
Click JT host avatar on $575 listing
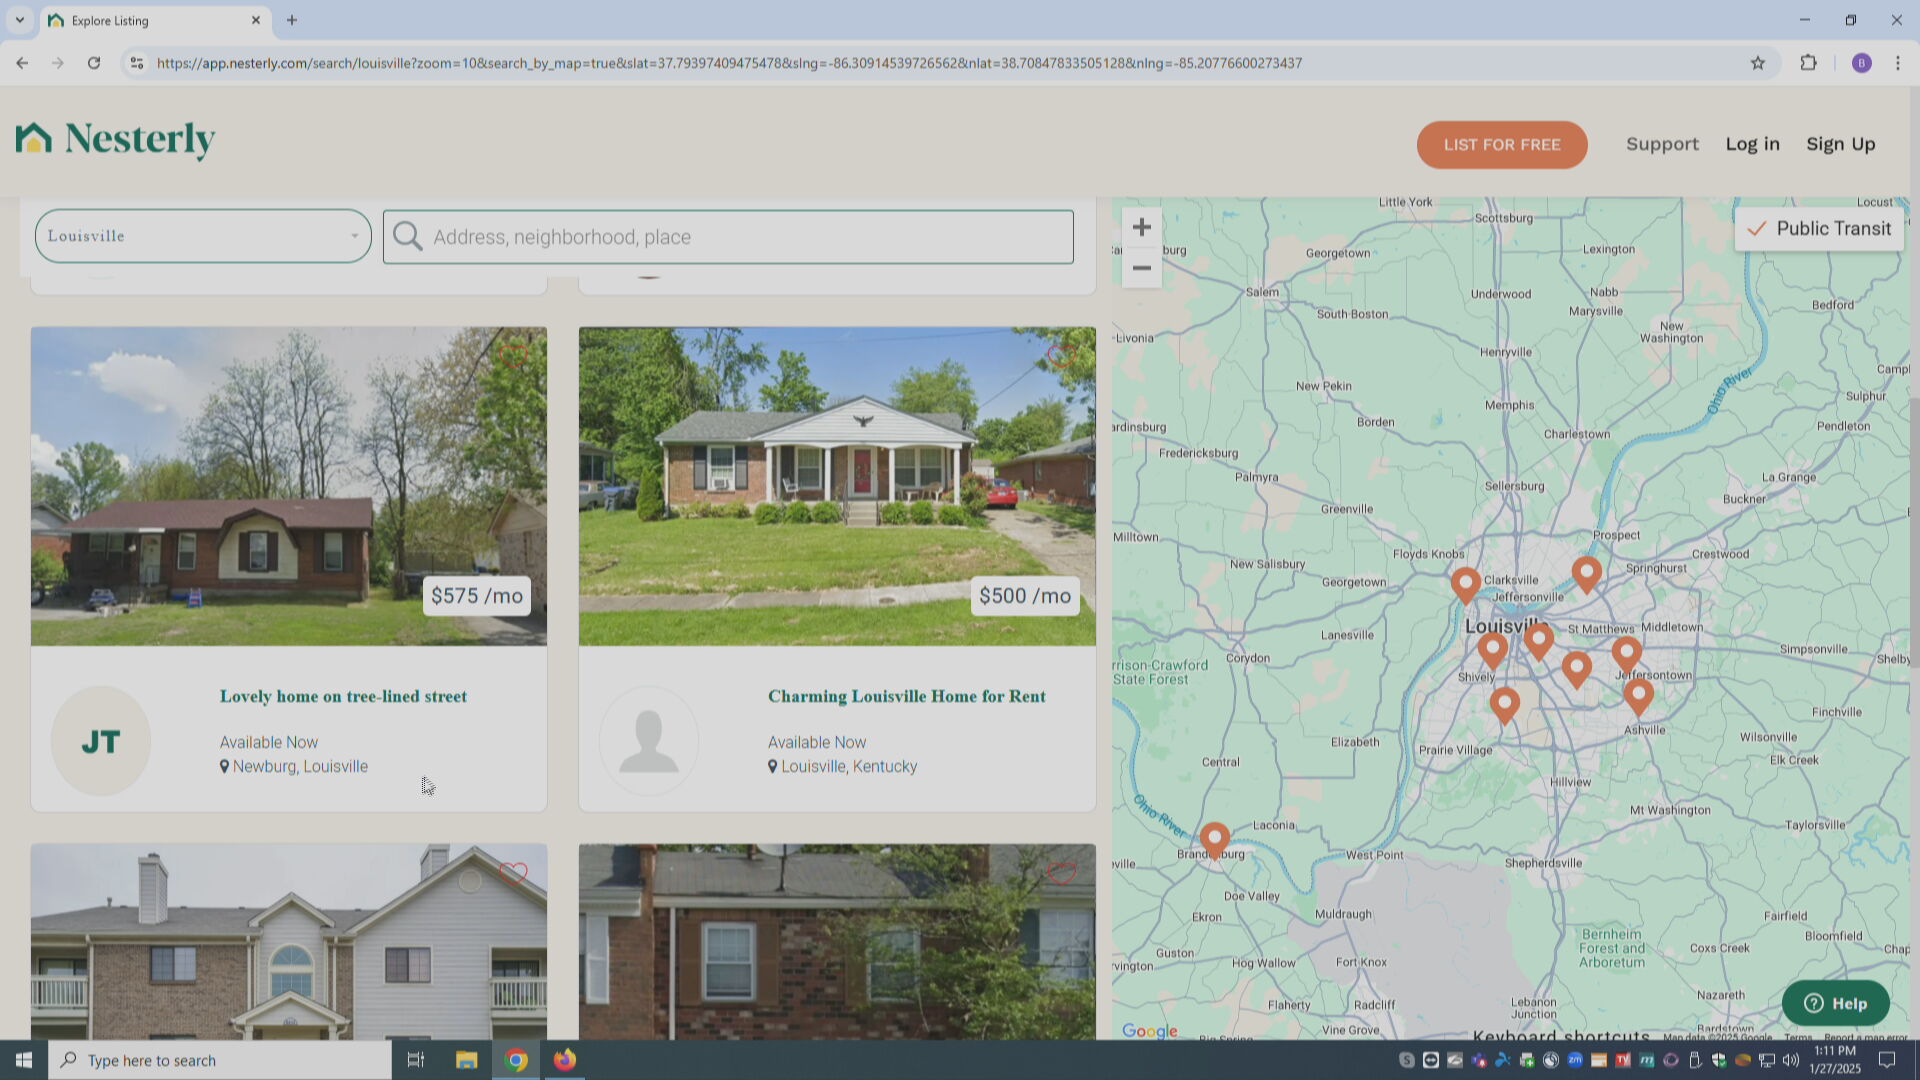click(101, 741)
